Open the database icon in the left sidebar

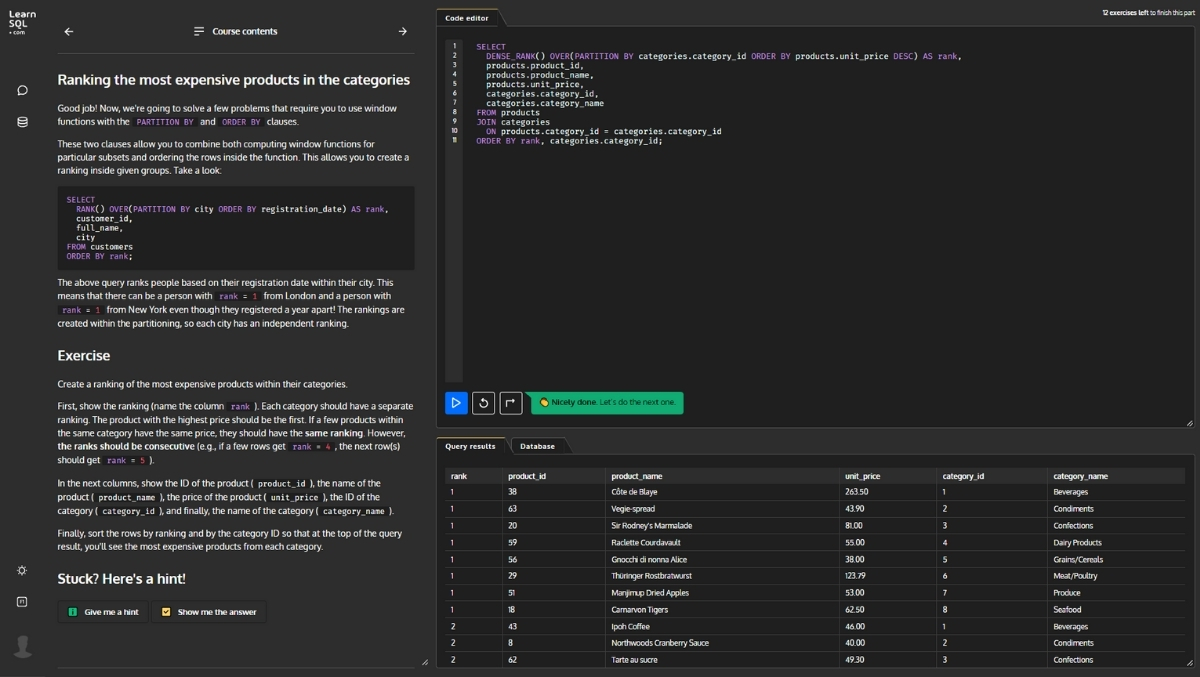tap(22, 122)
